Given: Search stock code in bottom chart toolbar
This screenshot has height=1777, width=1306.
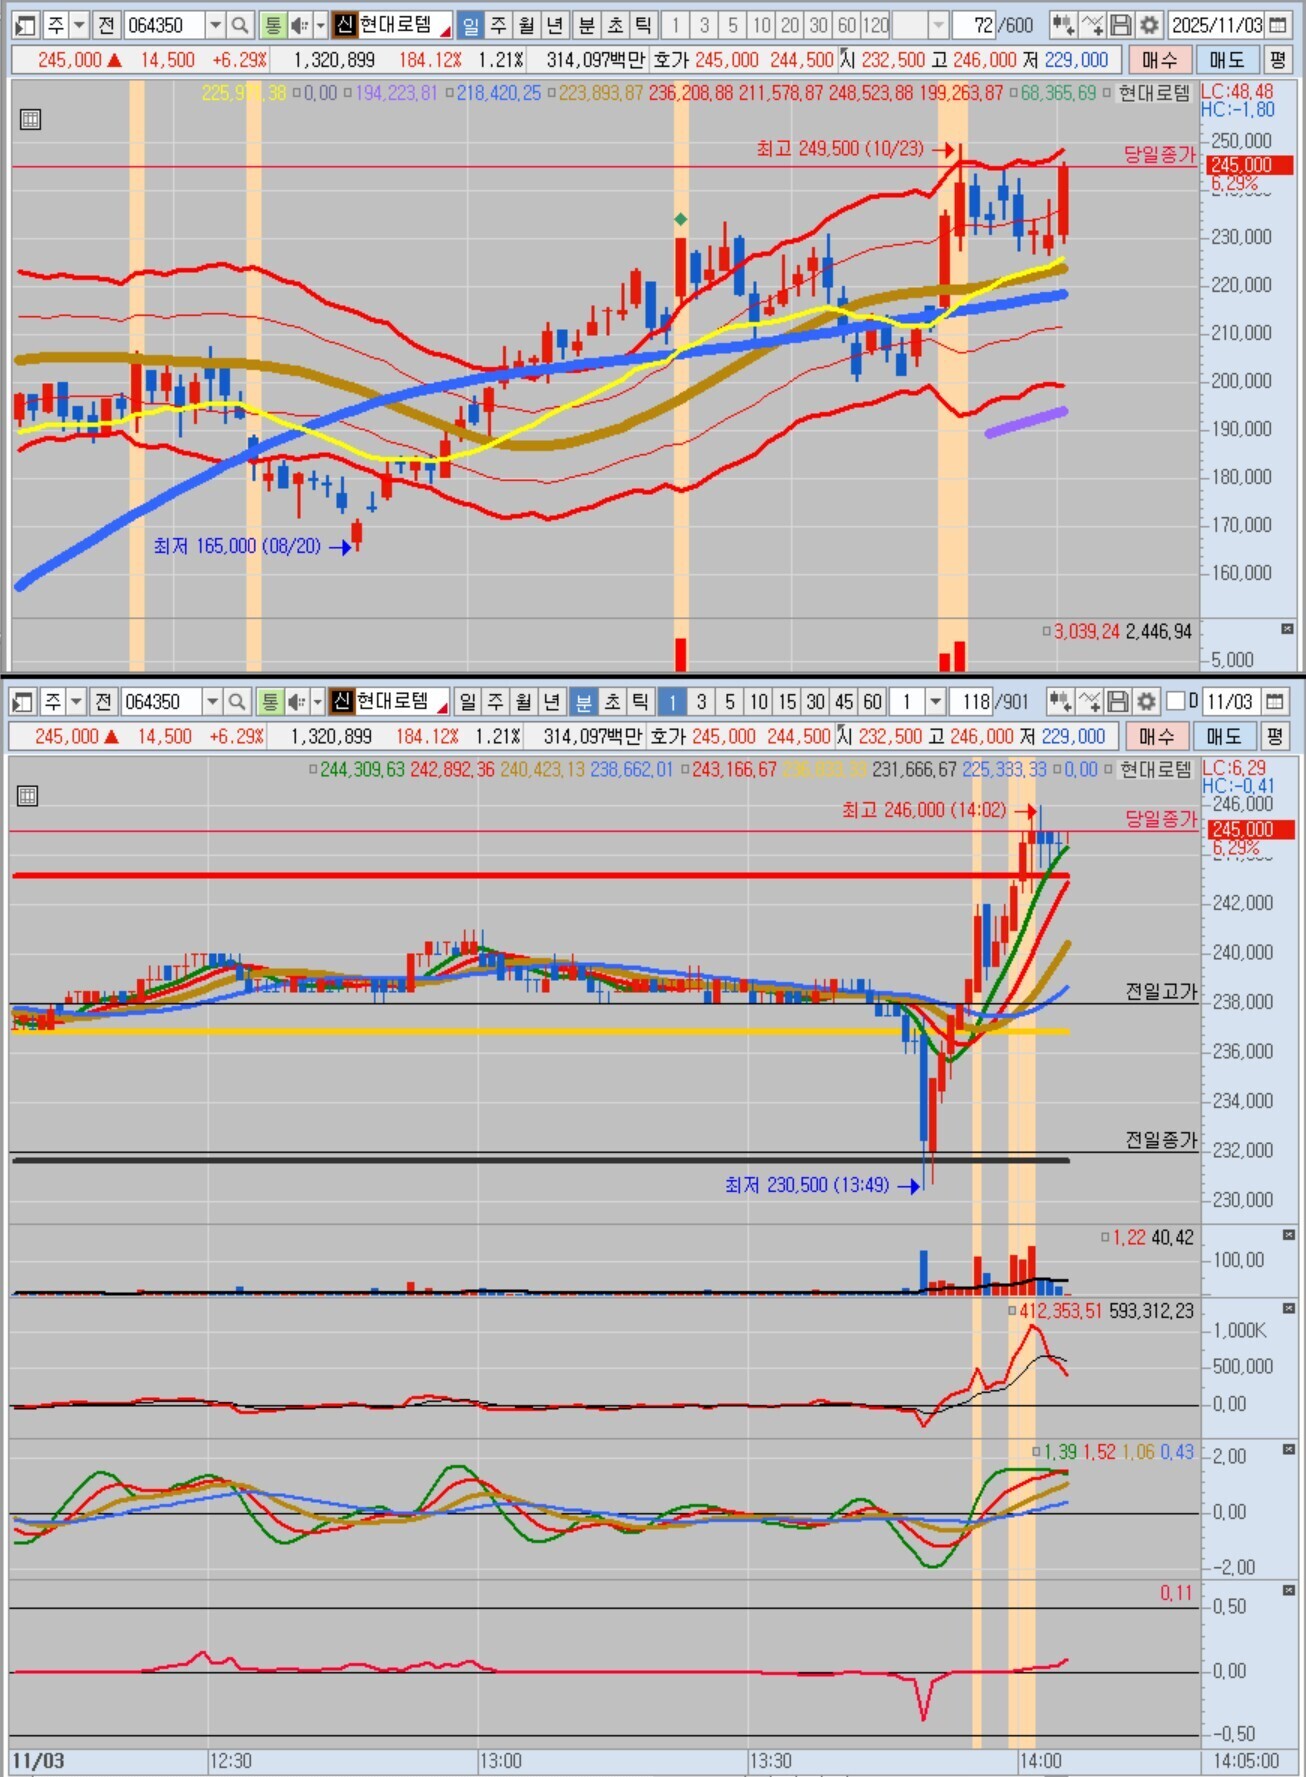Looking at the screenshot, I should [237, 702].
